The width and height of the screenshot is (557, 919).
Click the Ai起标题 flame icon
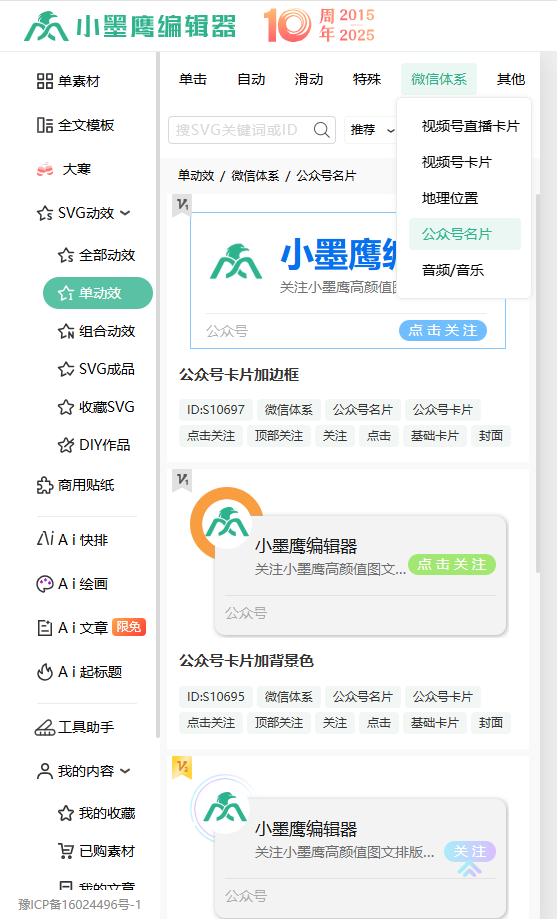pyautogui.click(x=45, y=672)
